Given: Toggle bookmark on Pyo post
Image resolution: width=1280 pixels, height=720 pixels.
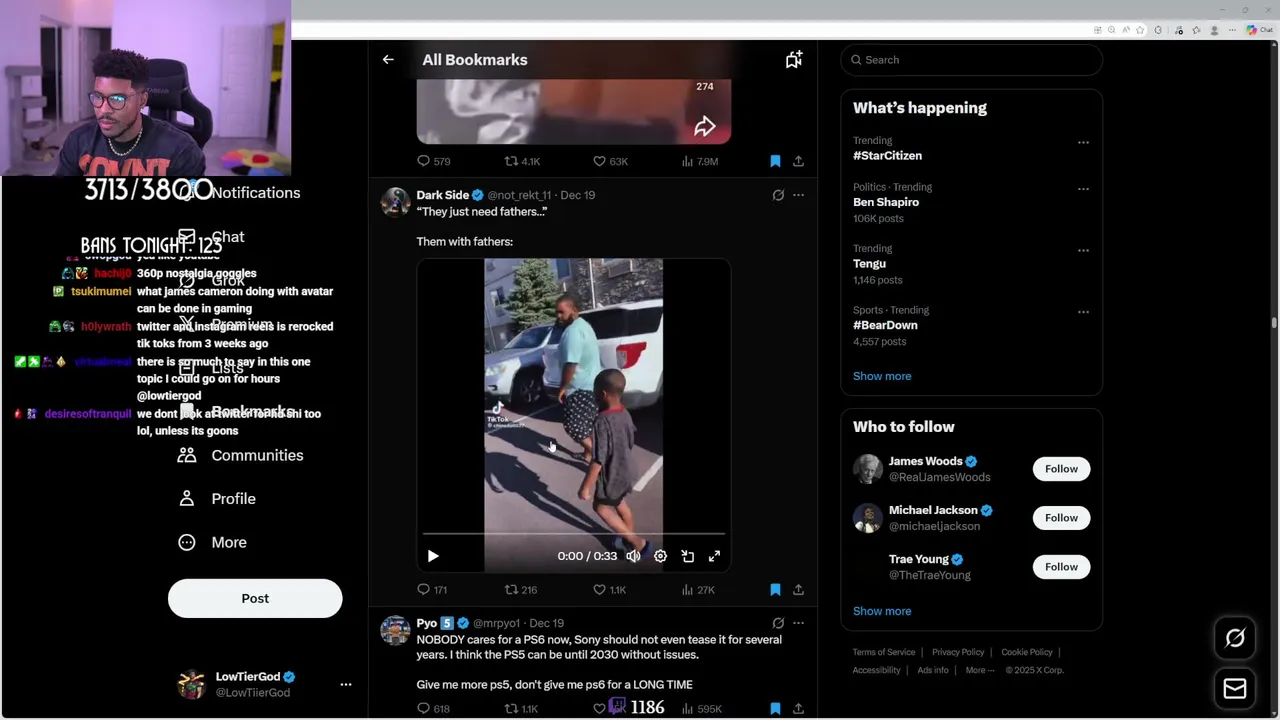Looking at the screenshot, I should coord(775,709).
